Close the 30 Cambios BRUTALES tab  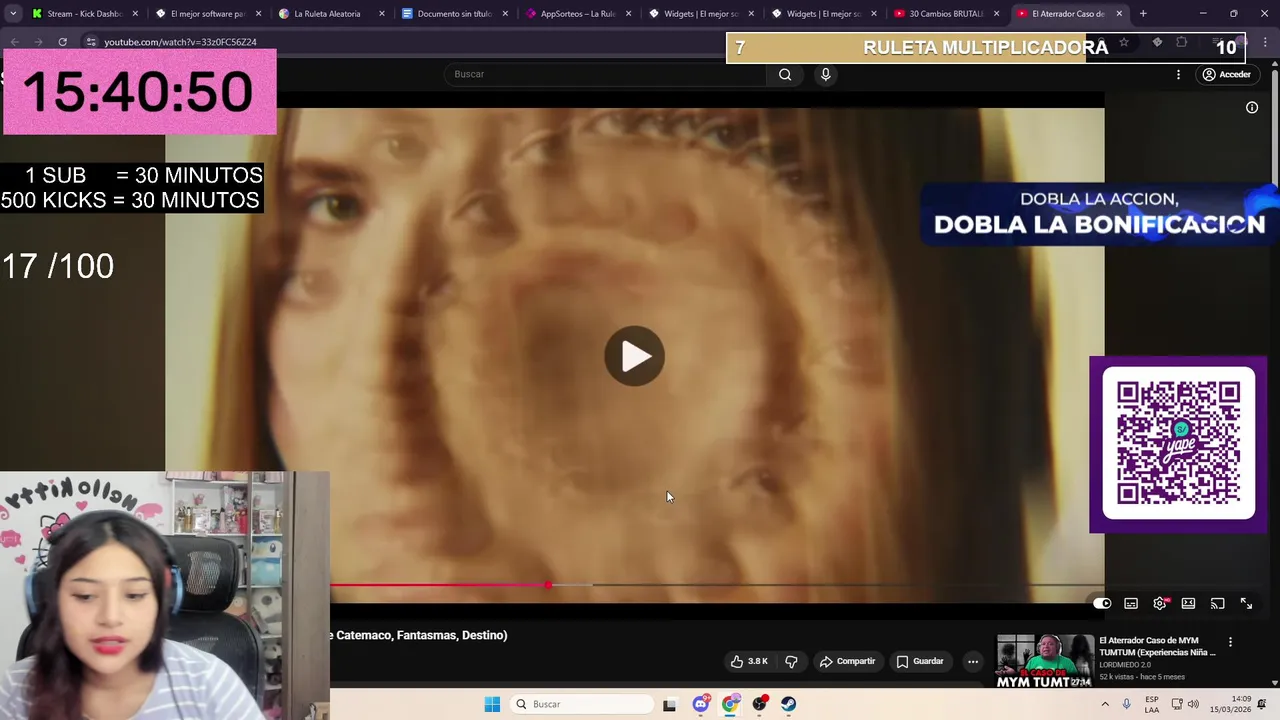click(x=996, y=14)
